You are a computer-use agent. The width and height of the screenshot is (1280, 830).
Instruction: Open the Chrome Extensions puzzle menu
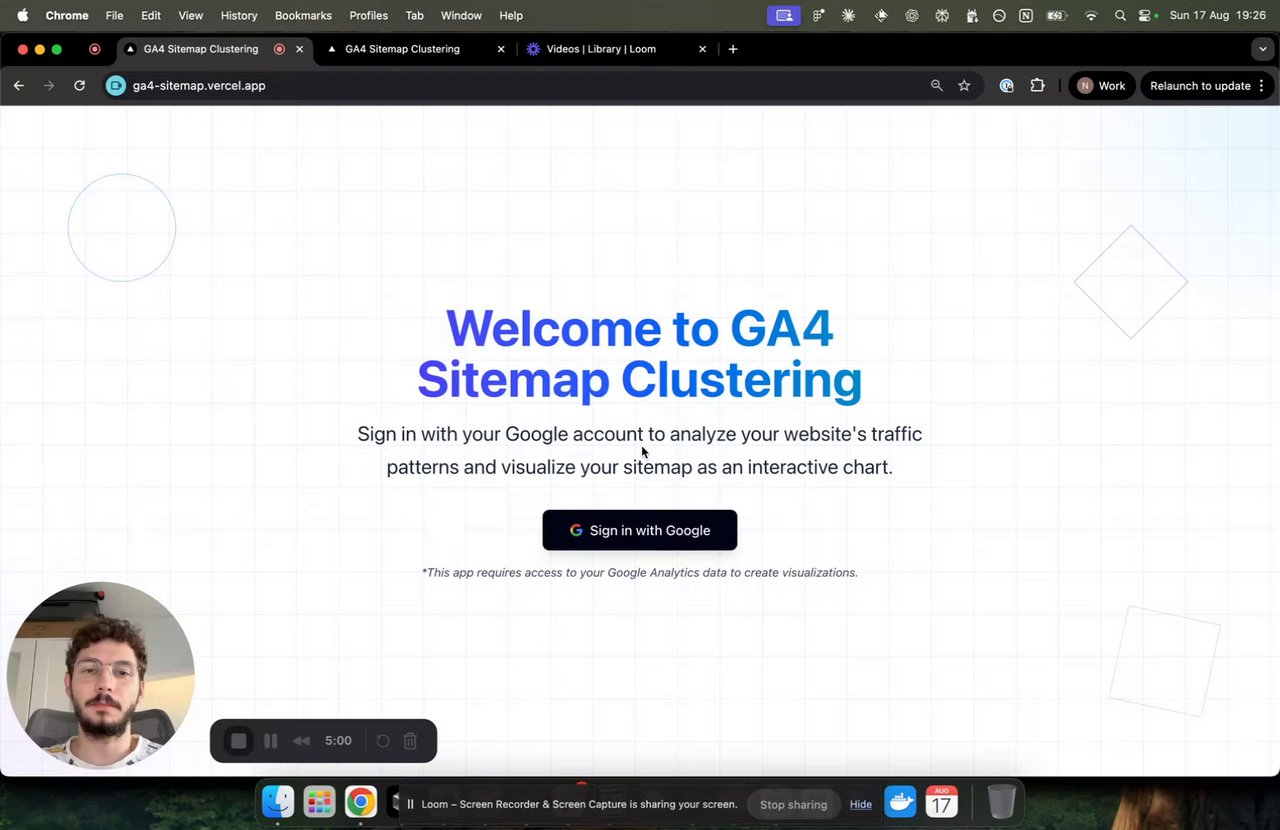pos(1037,86)
